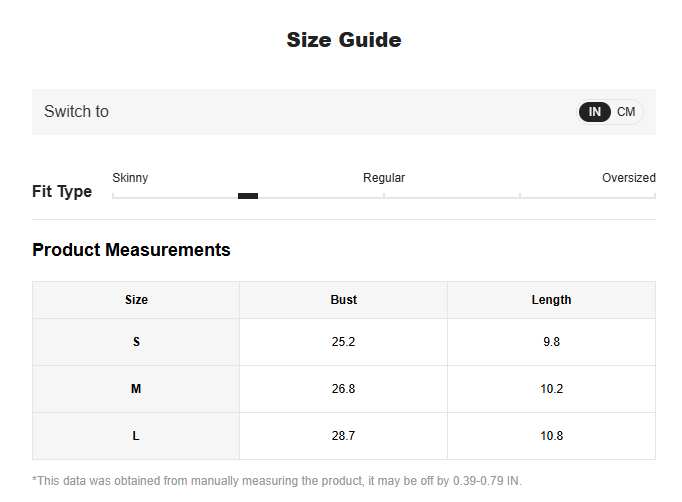Screen dimensions: 682x502
Task: Click the Skinny fit label
Action: point(130,177)
